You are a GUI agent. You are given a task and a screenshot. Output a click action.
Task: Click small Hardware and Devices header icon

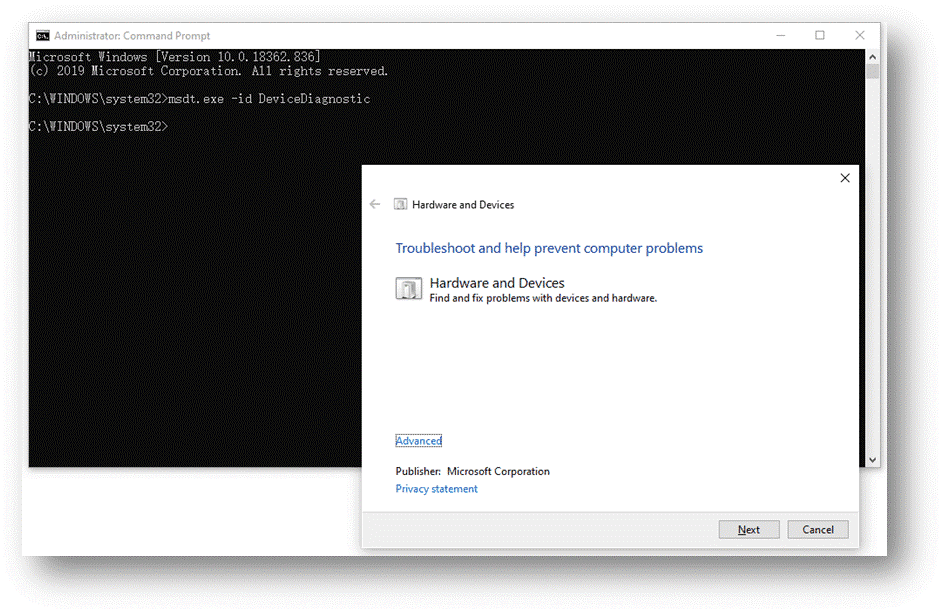coord(401,204)
